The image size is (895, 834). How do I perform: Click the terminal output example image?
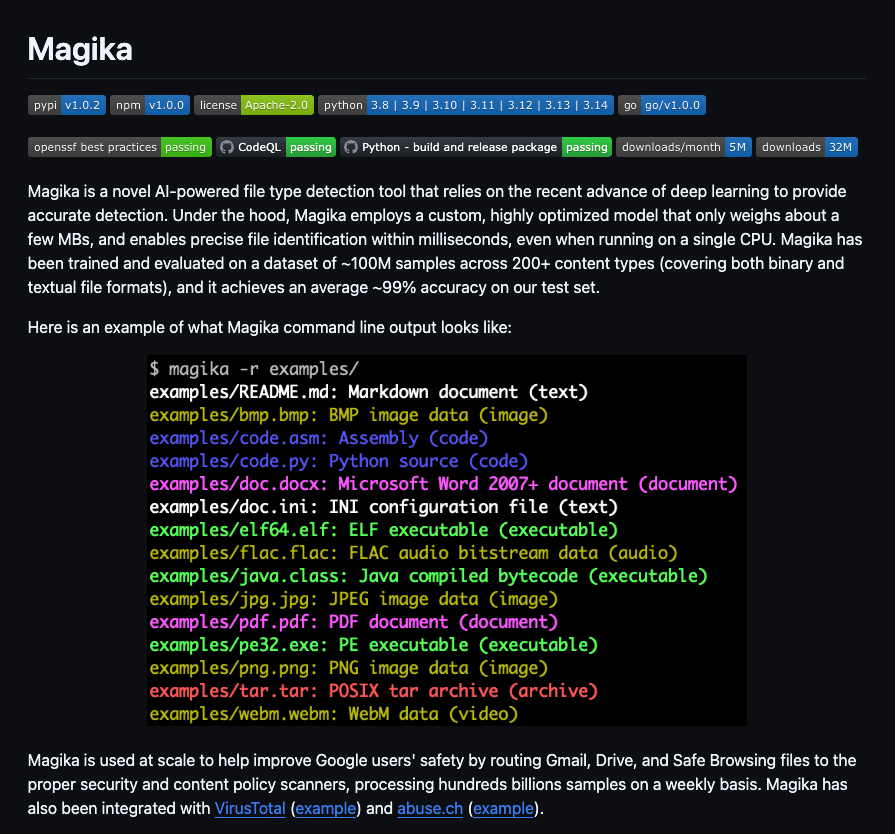447,541
